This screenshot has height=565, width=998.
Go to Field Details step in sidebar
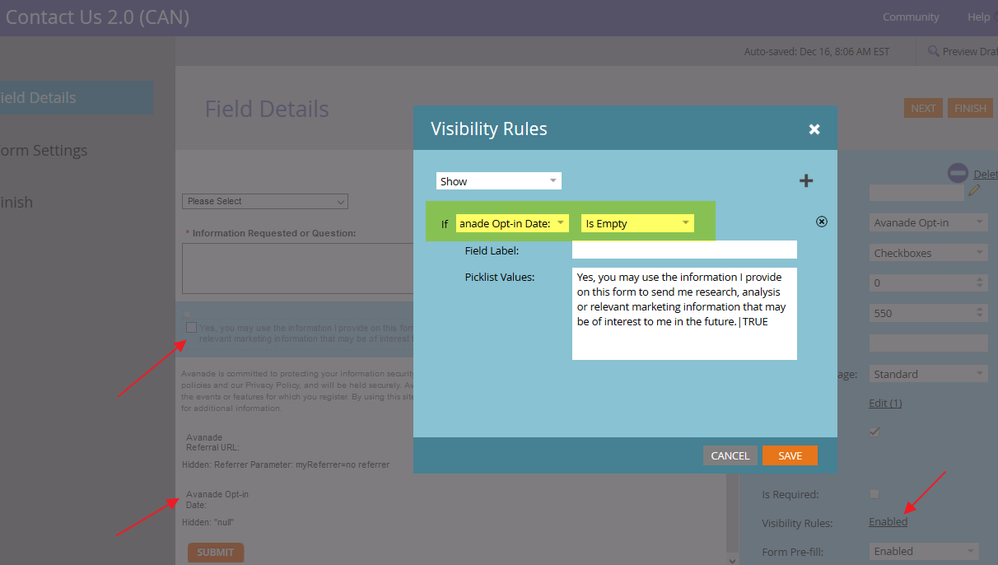click(x=76, y=97)
